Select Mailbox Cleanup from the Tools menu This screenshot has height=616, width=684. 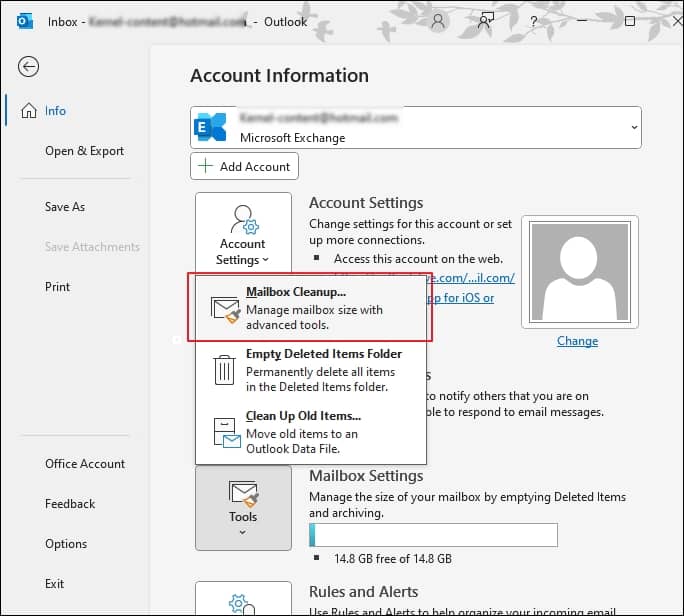[311, 309]
